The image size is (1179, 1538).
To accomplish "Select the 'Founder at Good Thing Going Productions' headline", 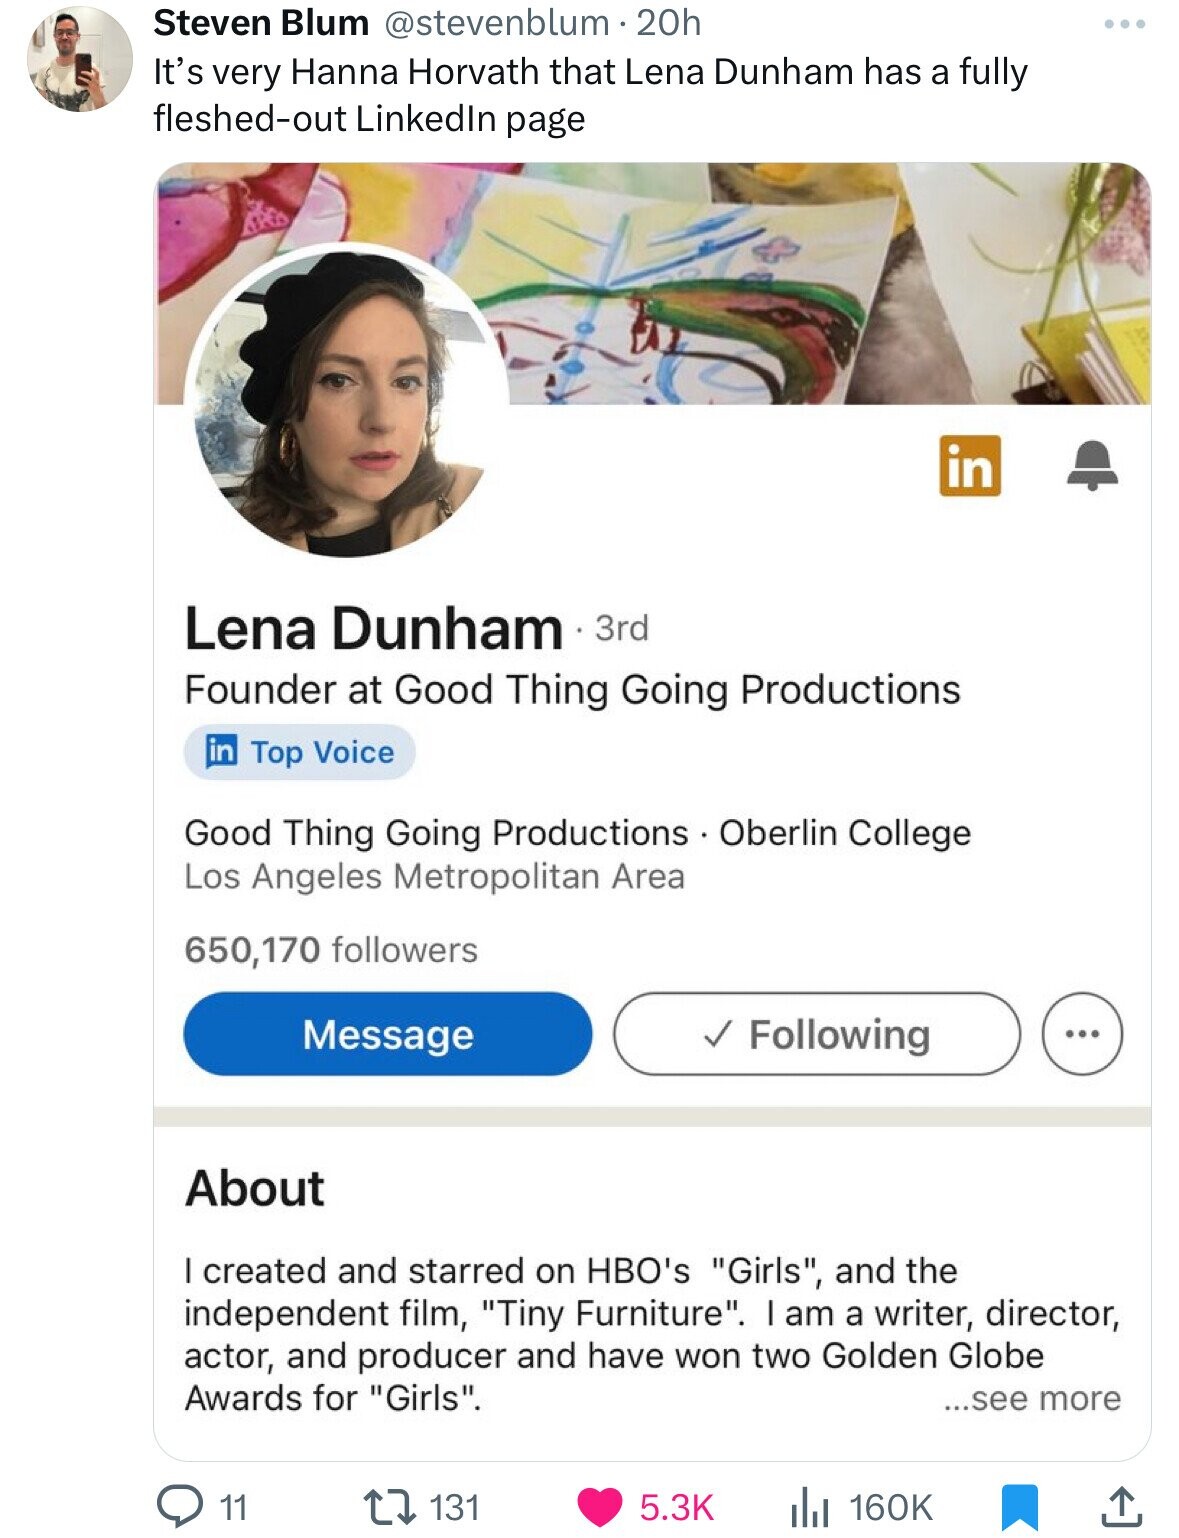I will point(572,689).
